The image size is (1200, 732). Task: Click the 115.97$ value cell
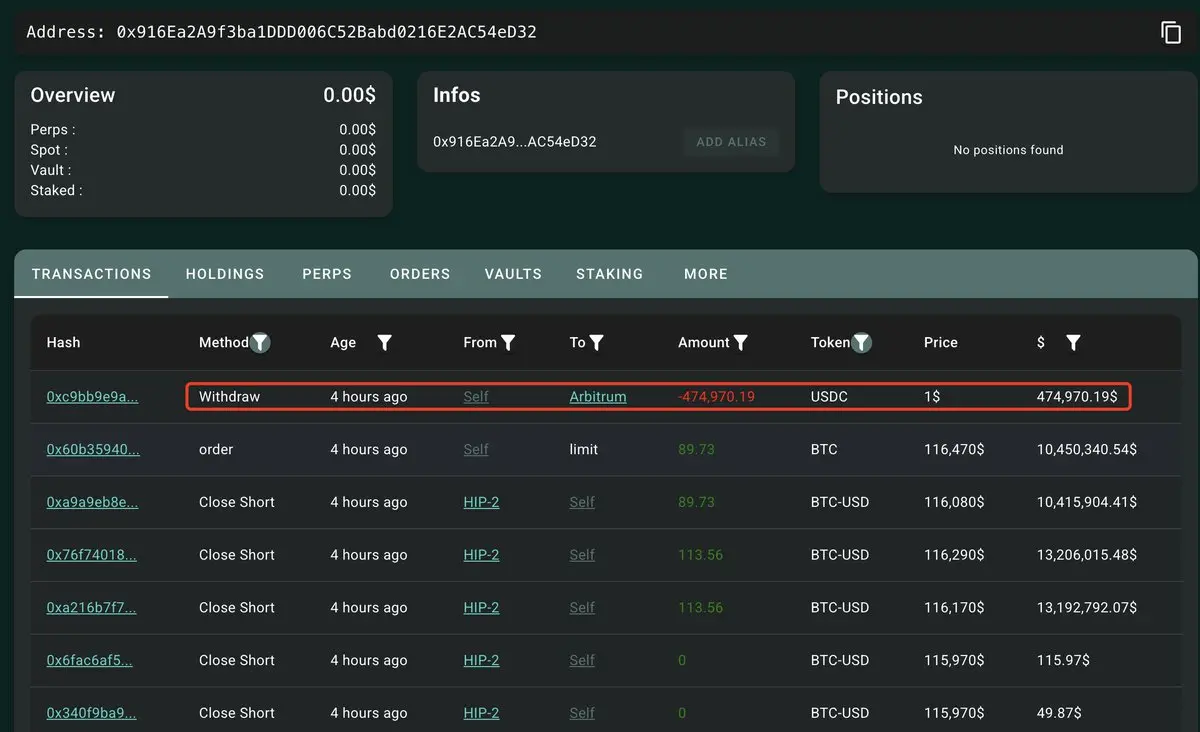(x=1063, y=661)
